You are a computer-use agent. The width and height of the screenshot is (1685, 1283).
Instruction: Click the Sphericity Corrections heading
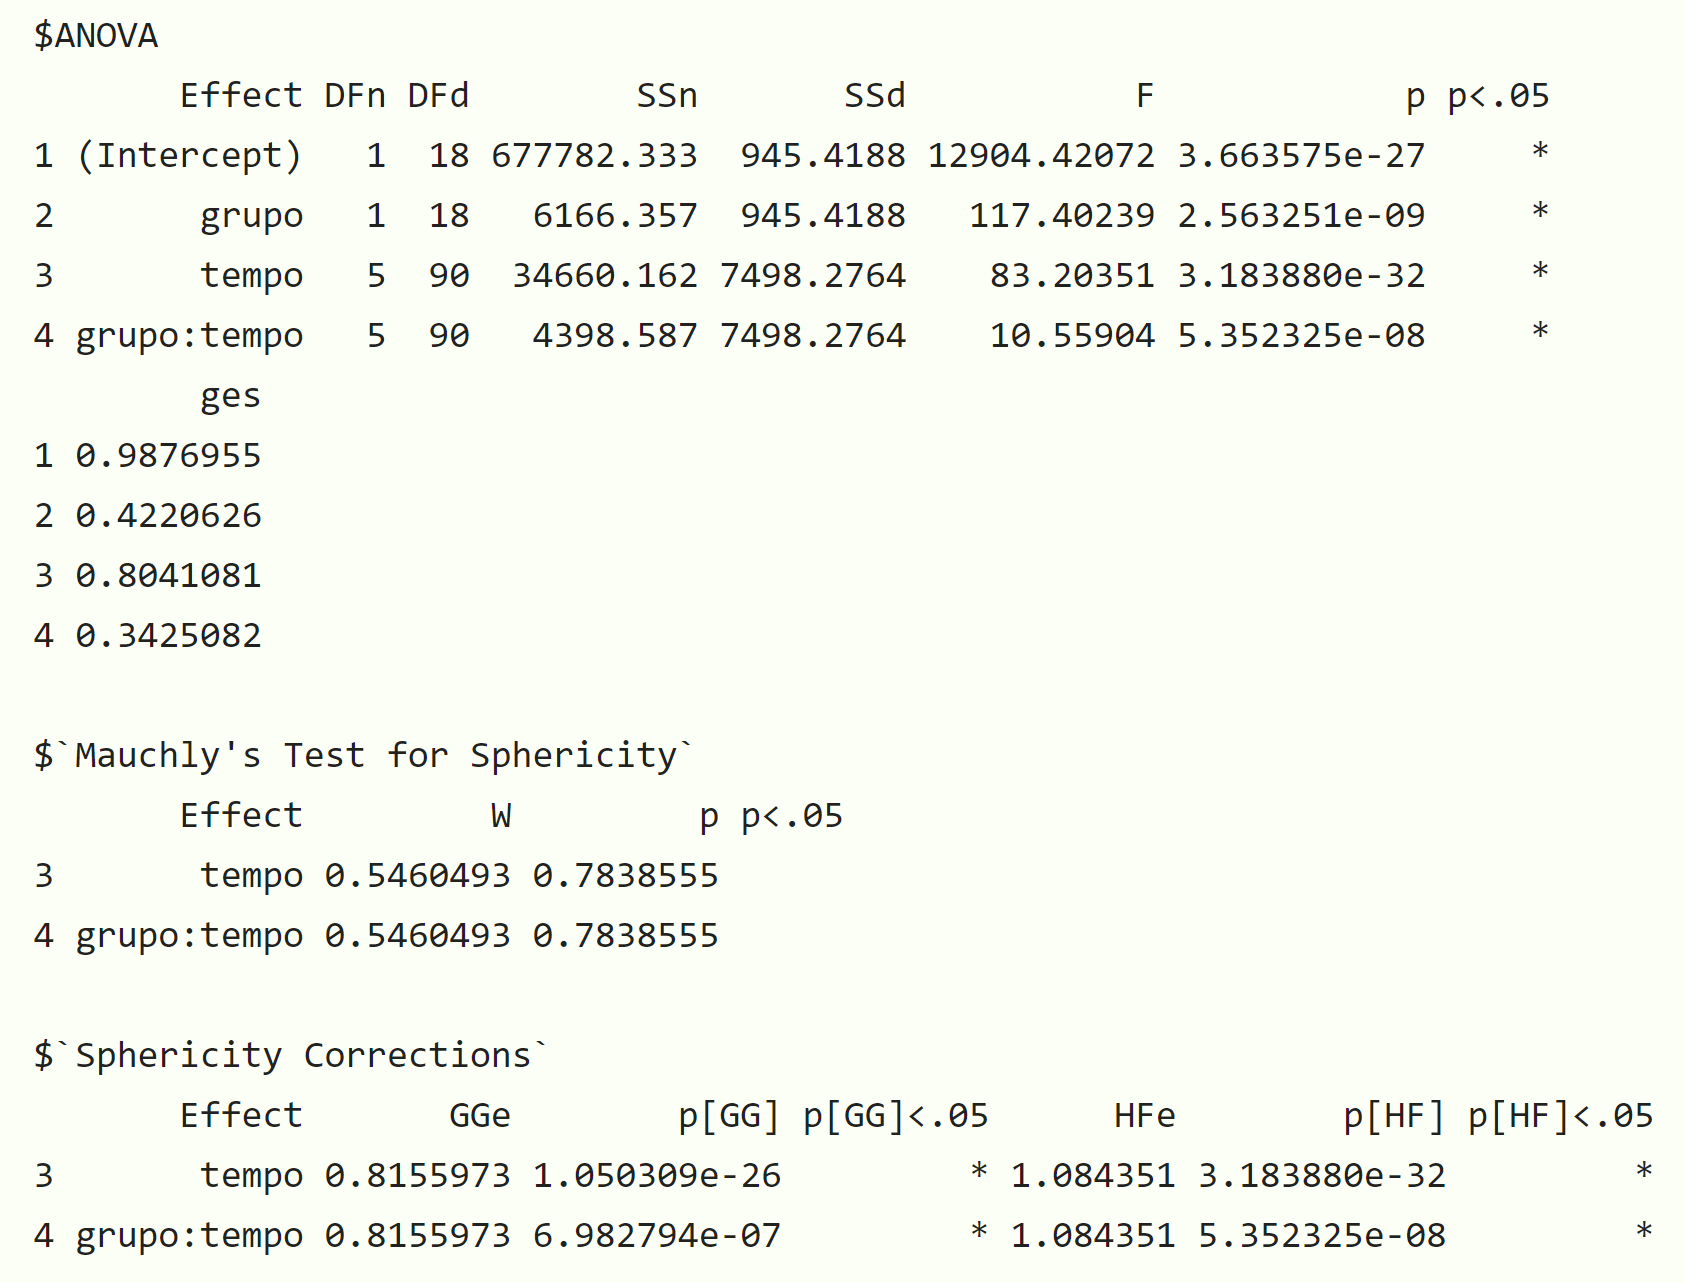tap(291, 1055)
